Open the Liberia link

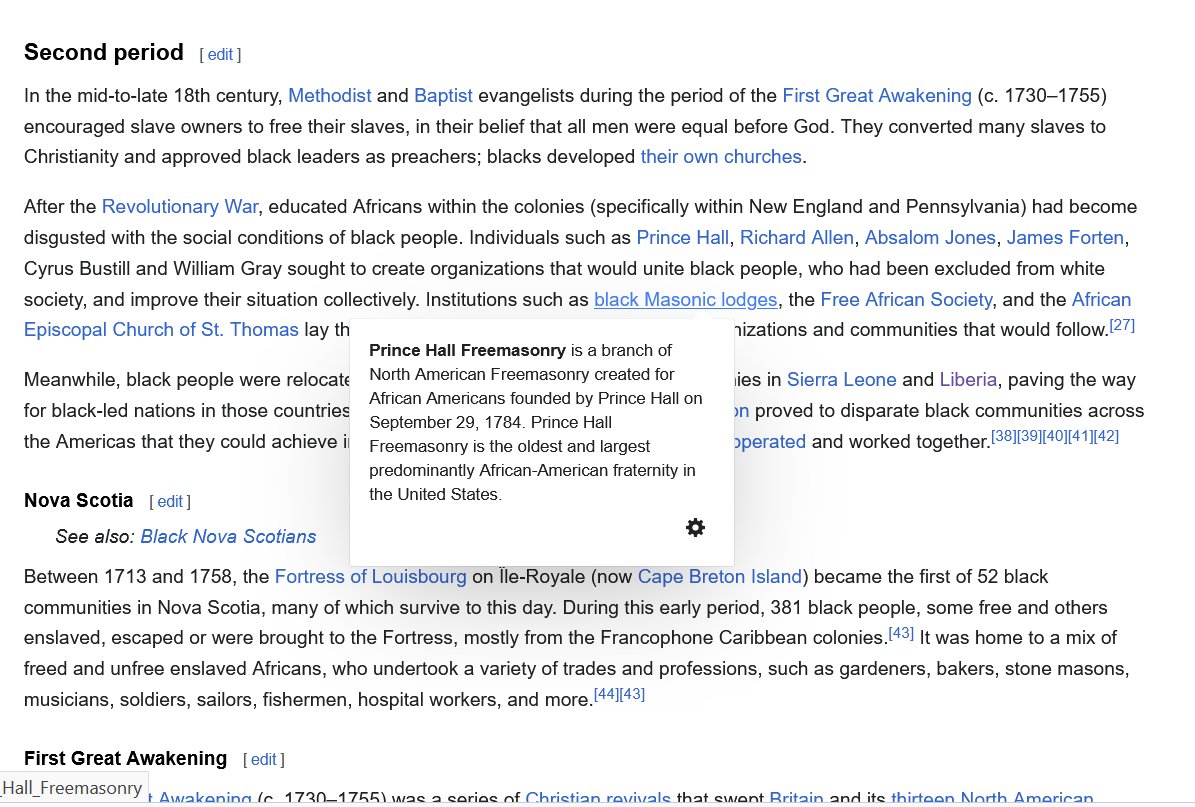(968, 380)
